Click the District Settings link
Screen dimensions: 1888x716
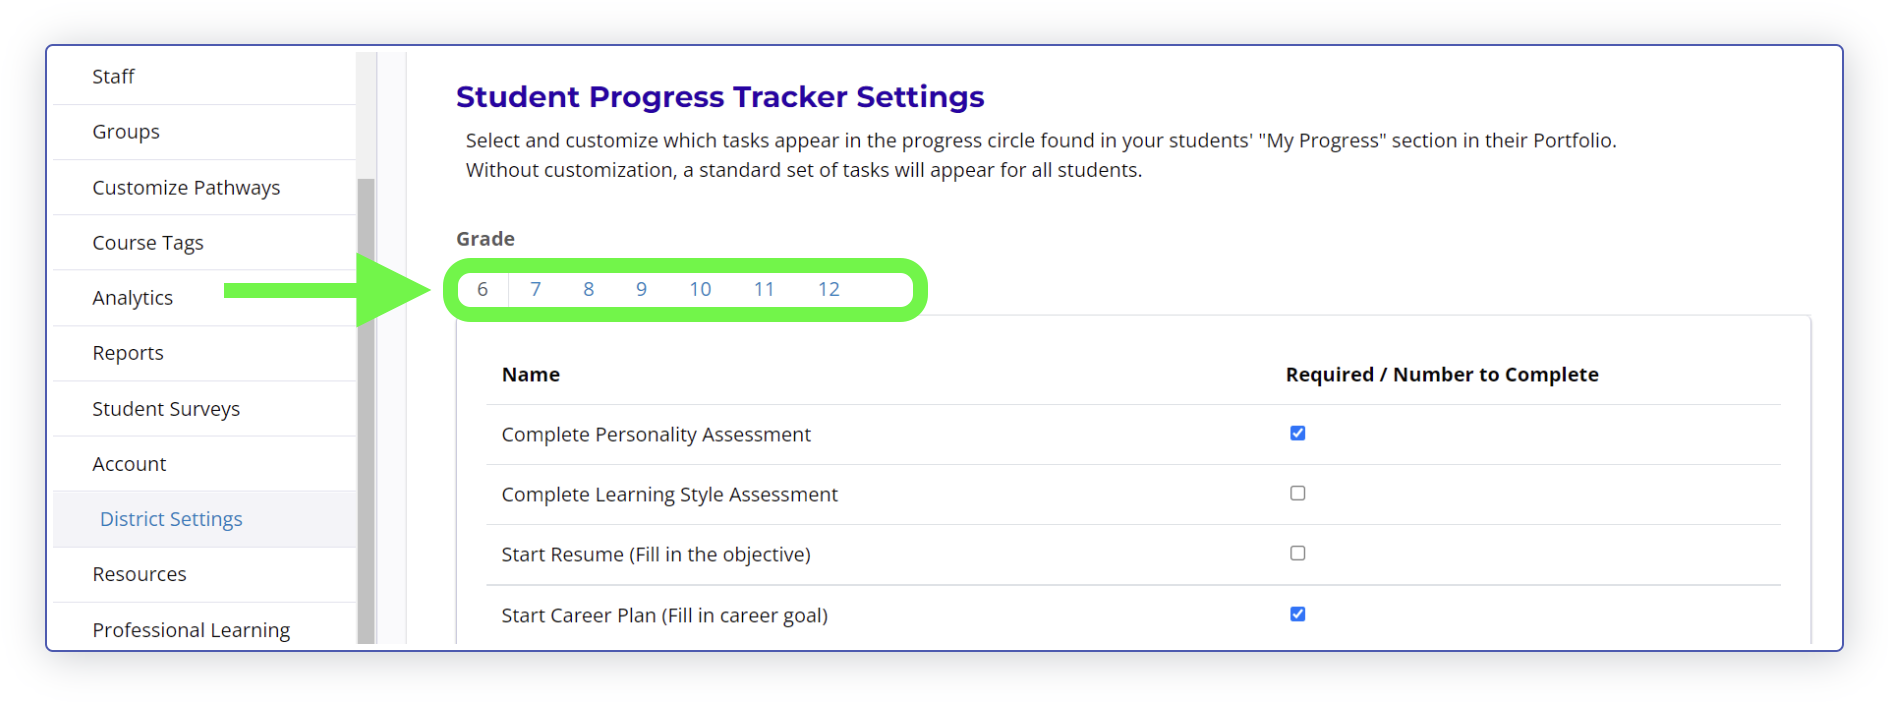(x=171, y=519)
